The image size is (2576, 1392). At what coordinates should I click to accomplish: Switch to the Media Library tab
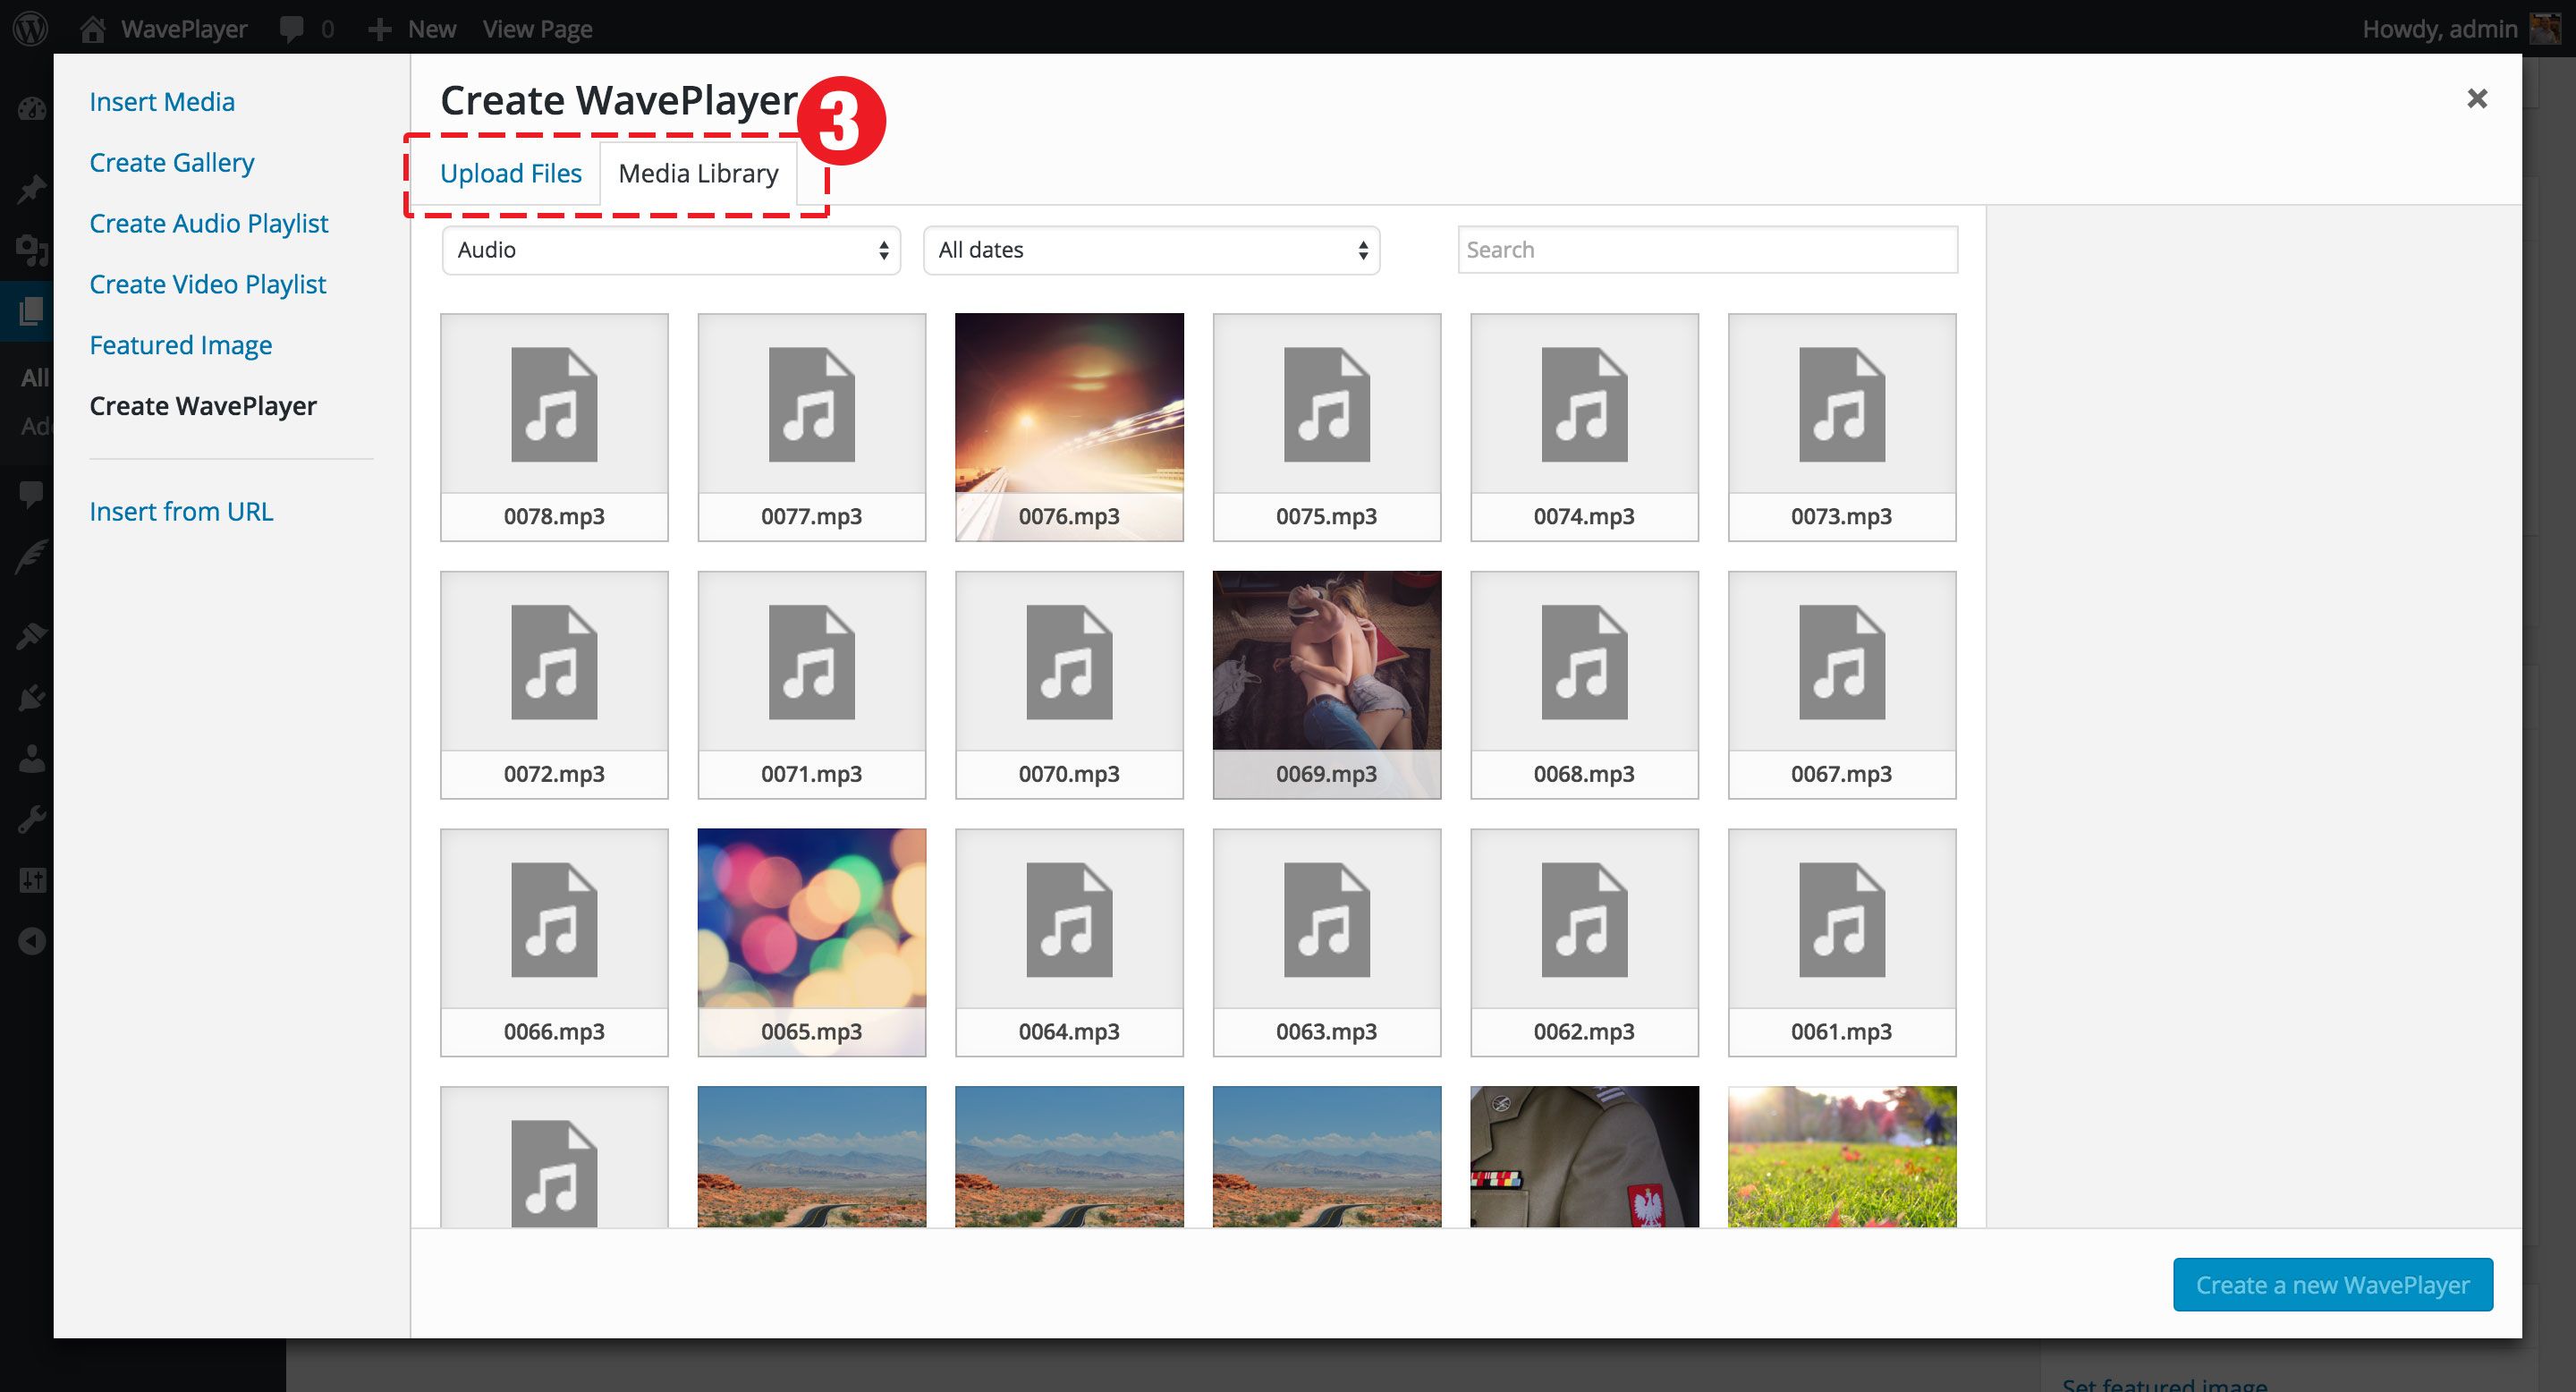click(698, 173)
